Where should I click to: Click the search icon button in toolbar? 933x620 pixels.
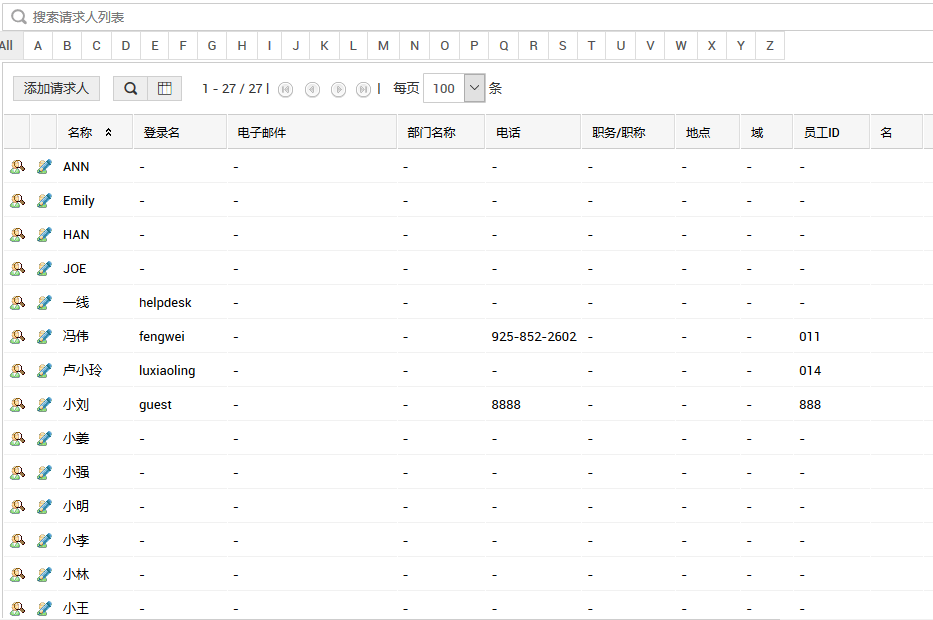pyautogui.click(x=130, y=89)
